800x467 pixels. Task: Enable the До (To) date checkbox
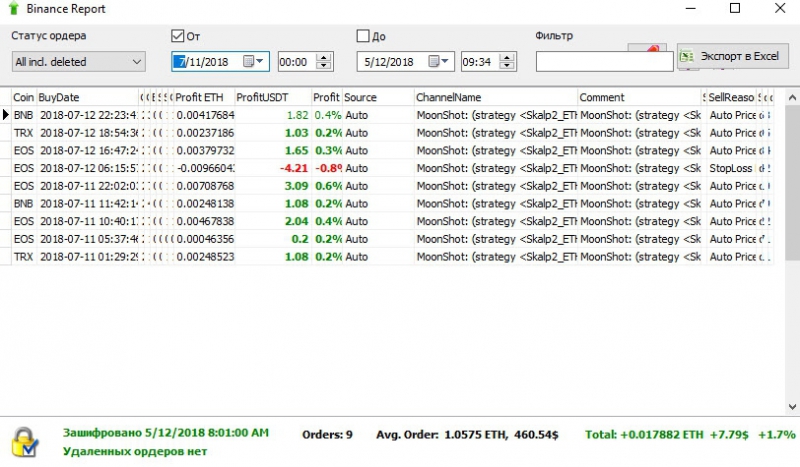363,36
